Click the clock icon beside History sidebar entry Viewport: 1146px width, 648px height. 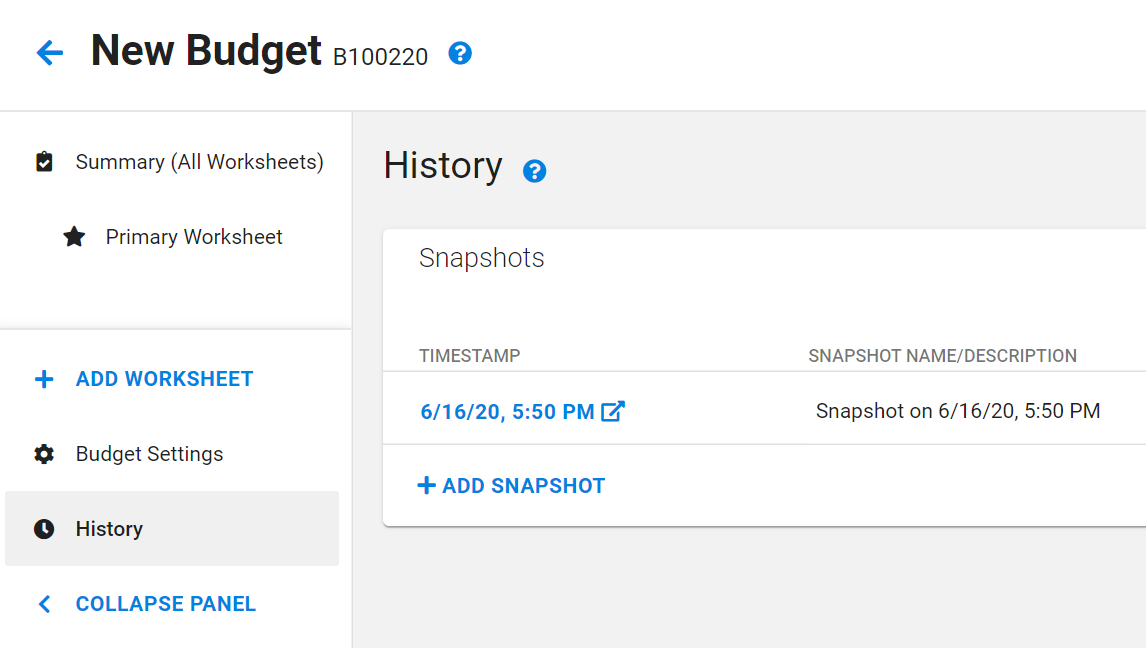click(44, 528)
